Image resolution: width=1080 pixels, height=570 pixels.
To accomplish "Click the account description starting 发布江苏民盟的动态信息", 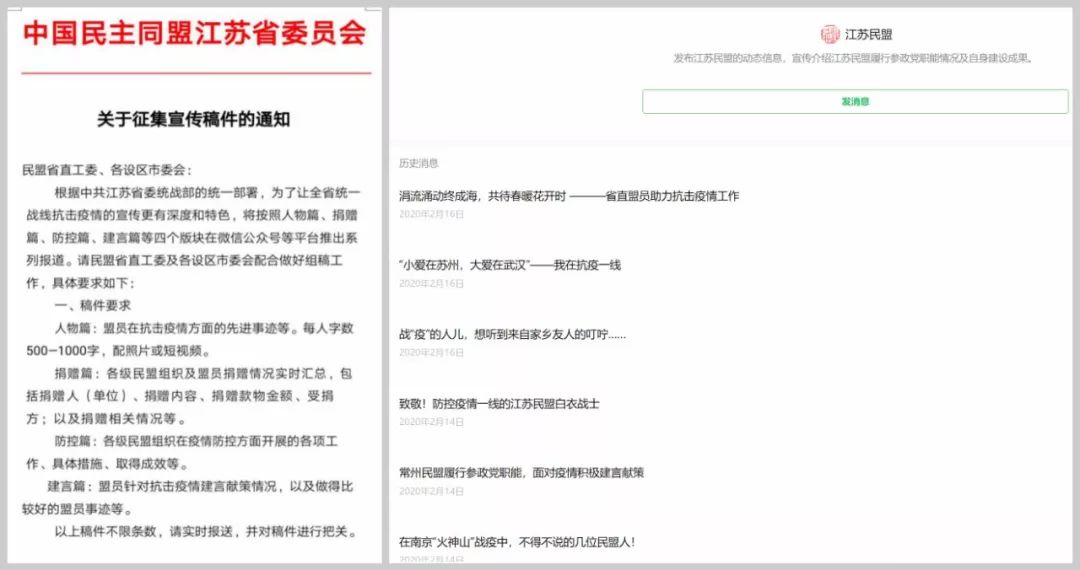I will (x=854, y=59).
